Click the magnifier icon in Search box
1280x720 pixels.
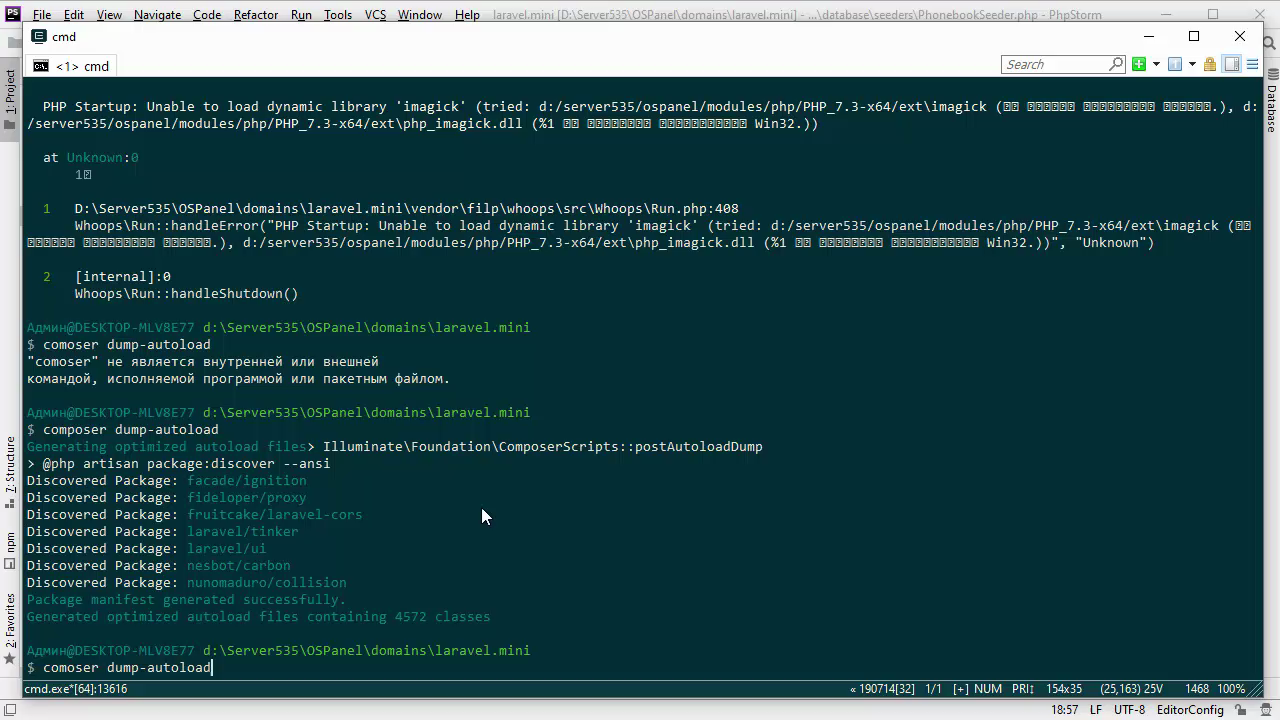click(1116, 64)
